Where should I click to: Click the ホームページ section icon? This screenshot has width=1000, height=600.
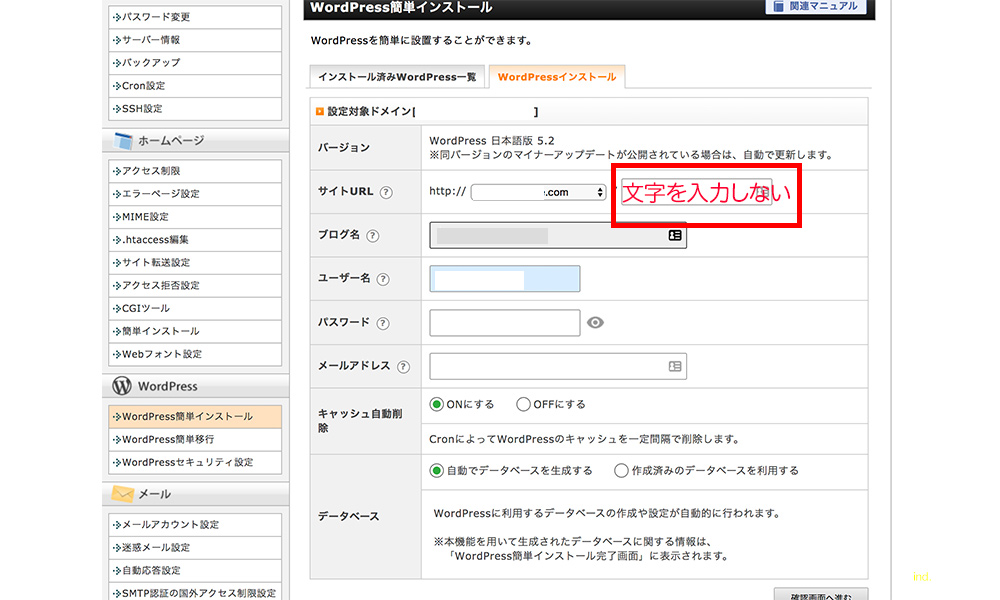tap(123, 140)
